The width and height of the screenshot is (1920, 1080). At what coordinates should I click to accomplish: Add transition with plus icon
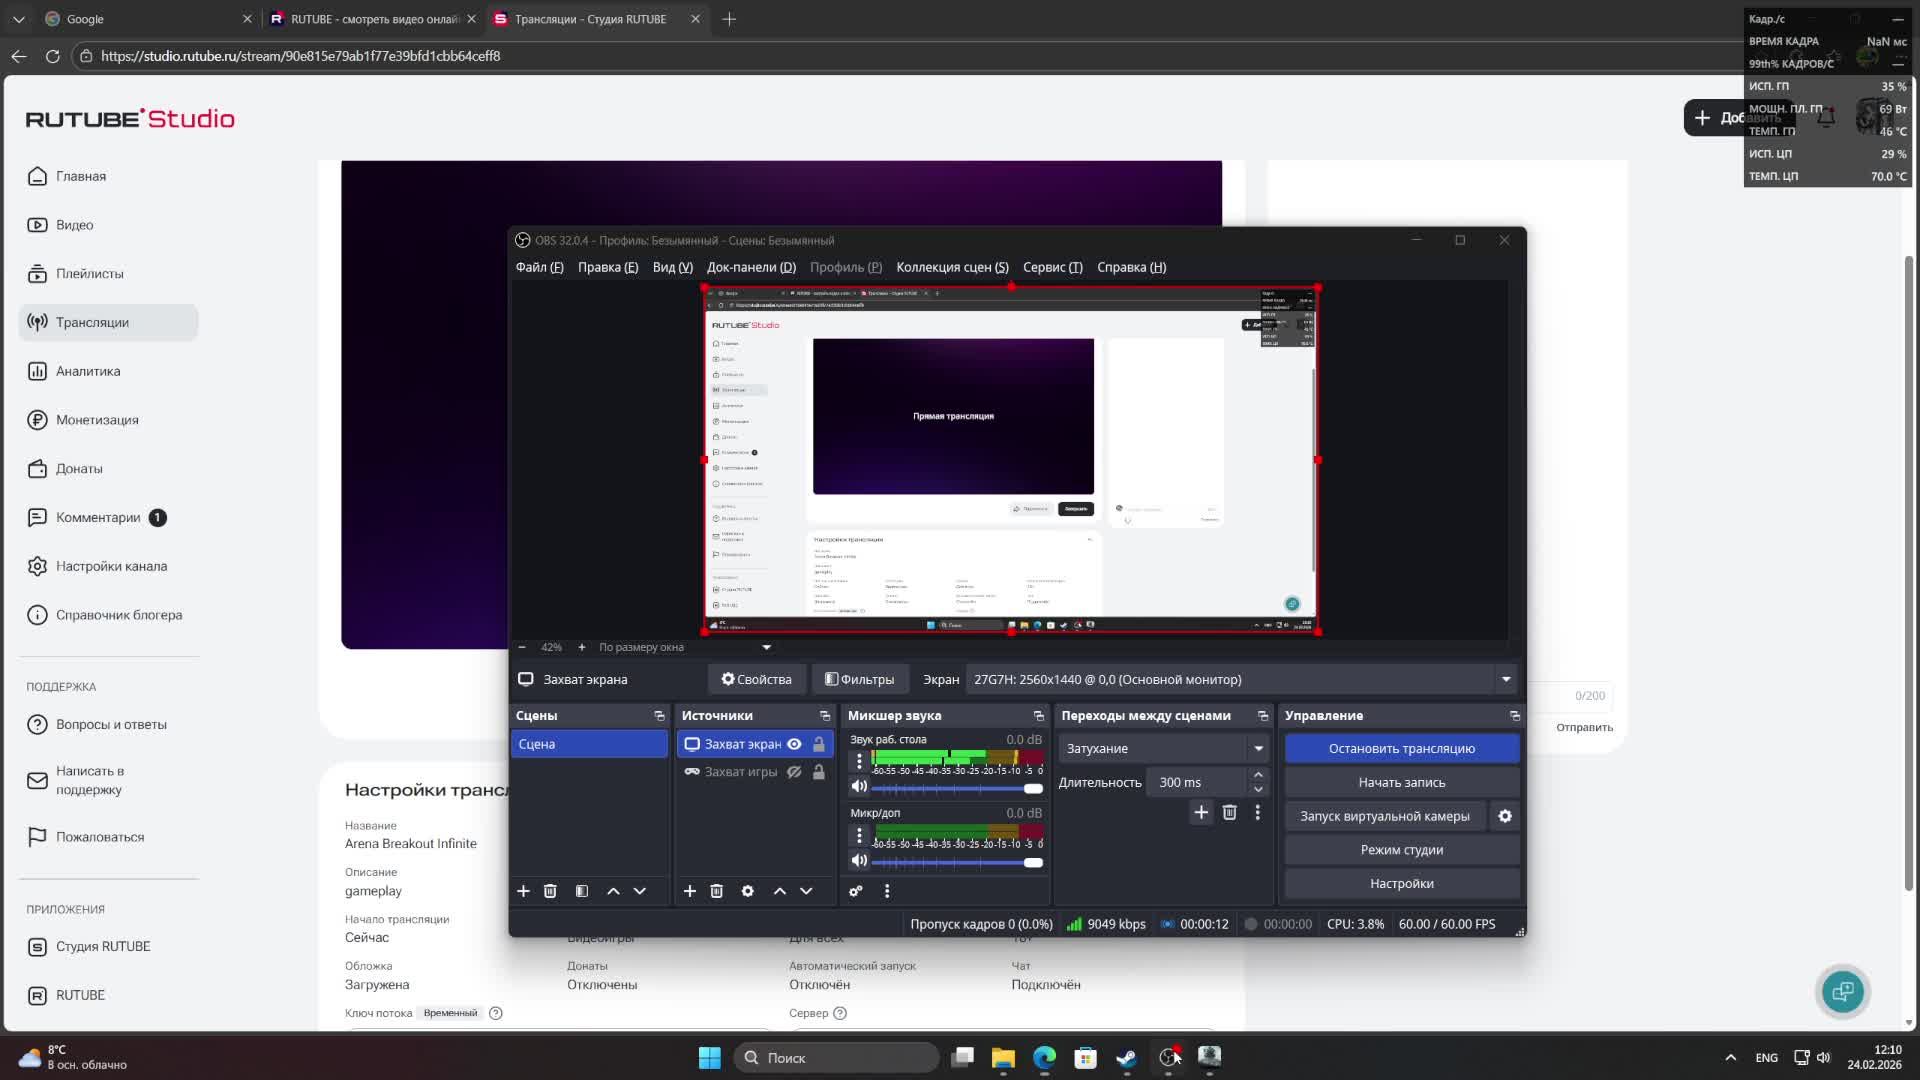tap(1201, 813)
